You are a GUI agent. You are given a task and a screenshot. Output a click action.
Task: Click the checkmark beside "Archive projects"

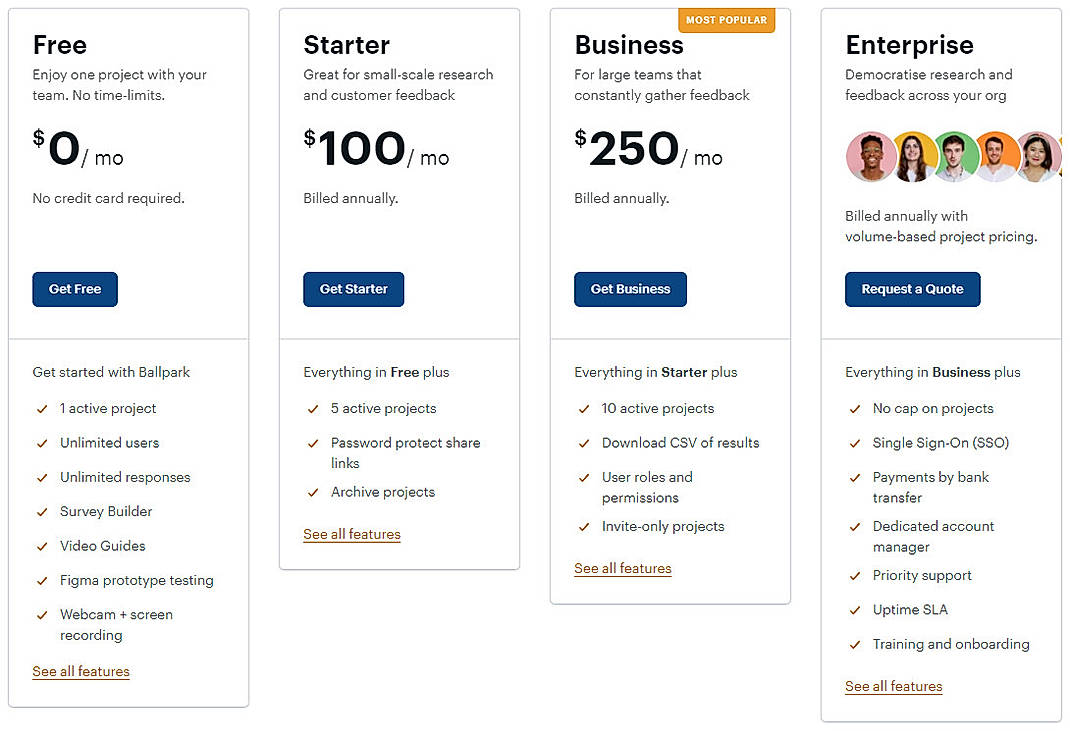[x=313, y=492]
